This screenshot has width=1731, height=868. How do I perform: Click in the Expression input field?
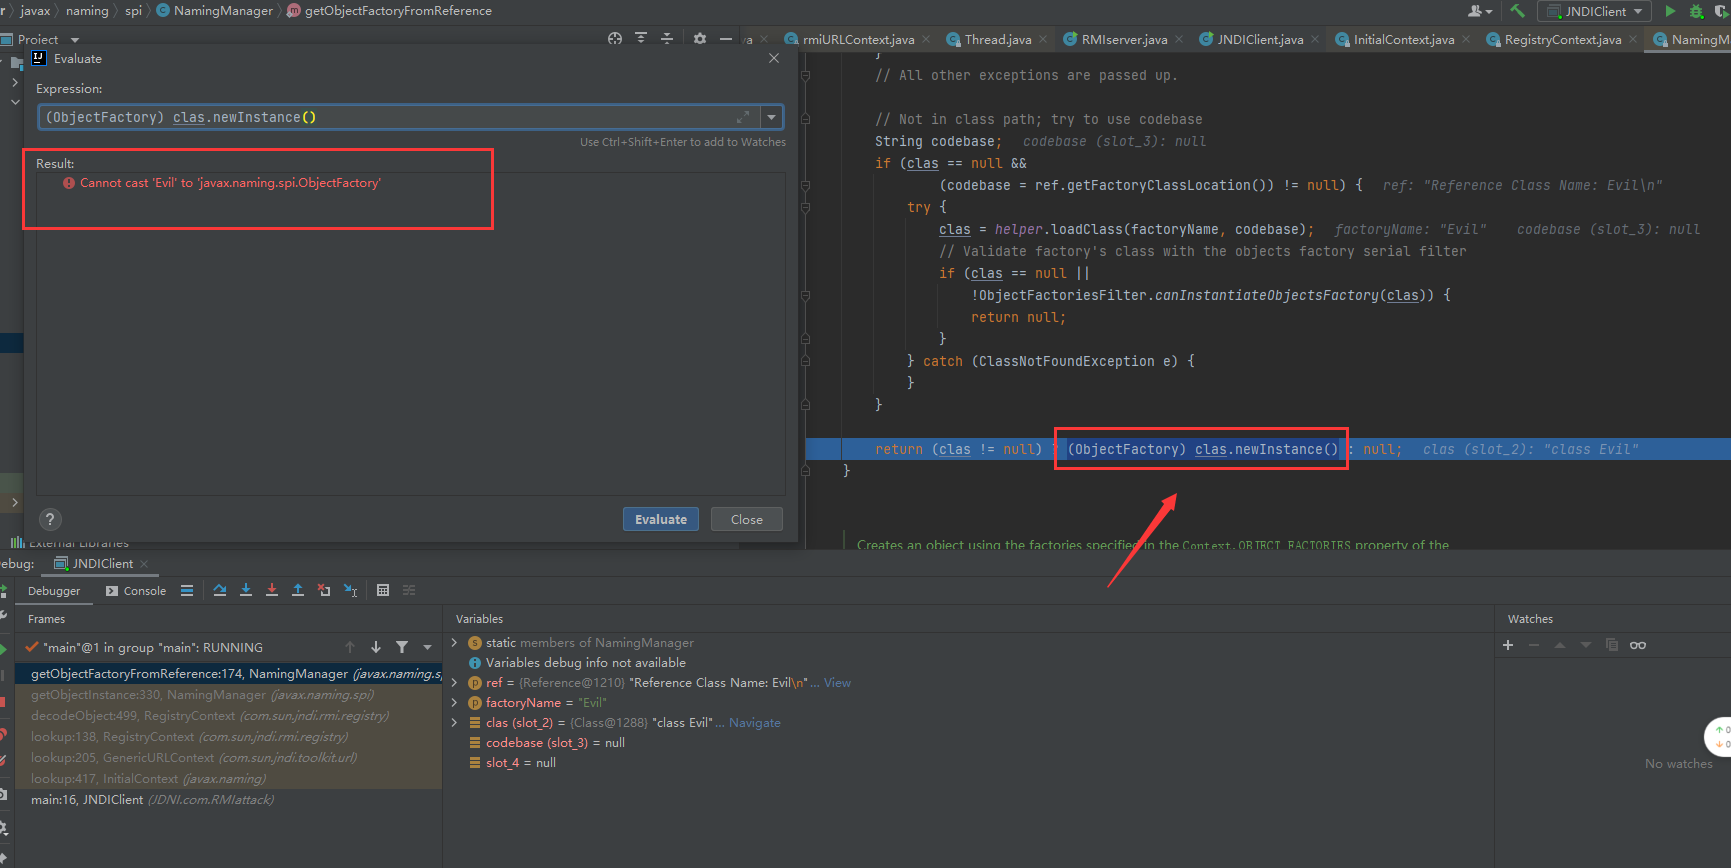pyautogui.click(x=398, y=117)
